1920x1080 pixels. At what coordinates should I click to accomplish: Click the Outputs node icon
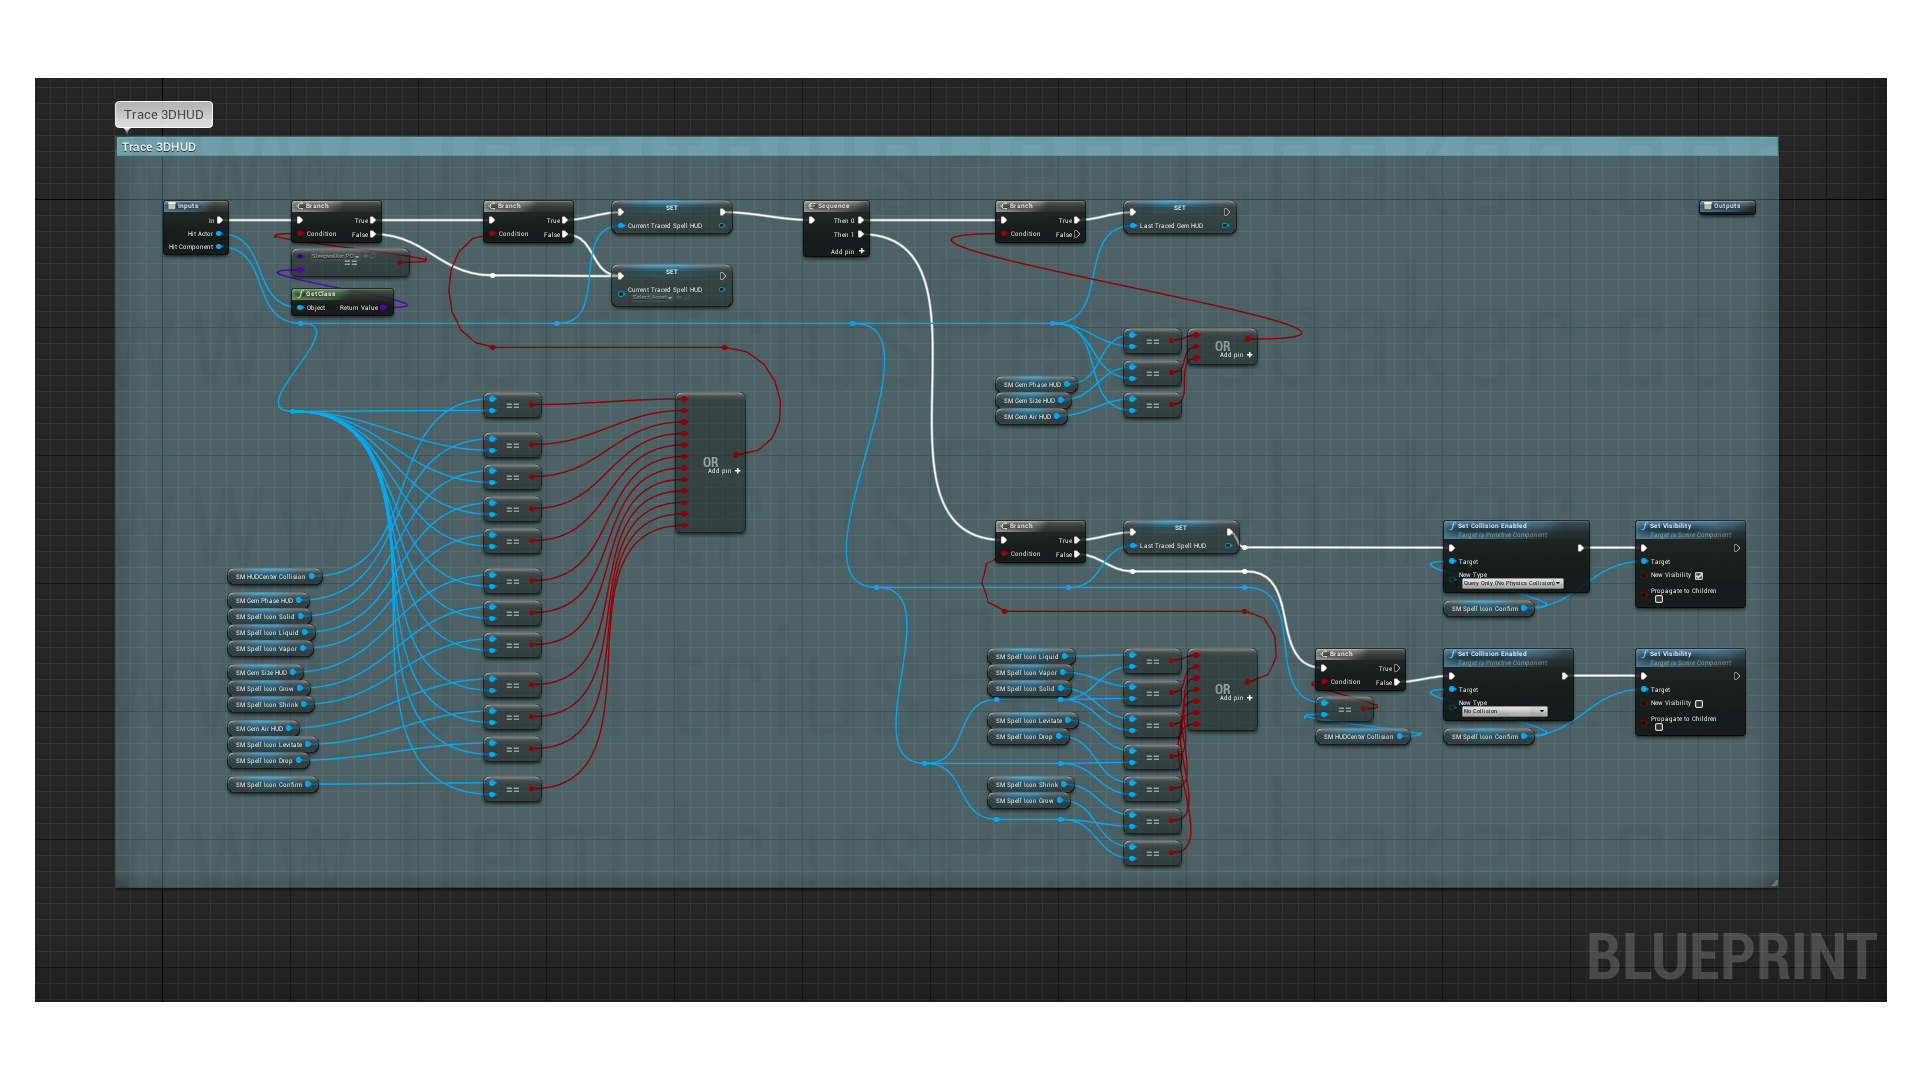click(1707, 206)
